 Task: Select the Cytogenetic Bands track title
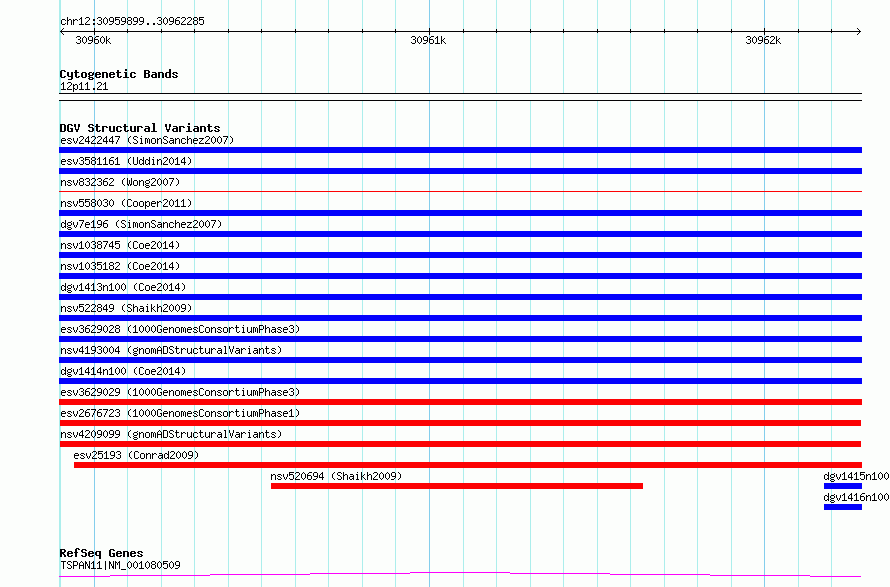click(119, 74)
